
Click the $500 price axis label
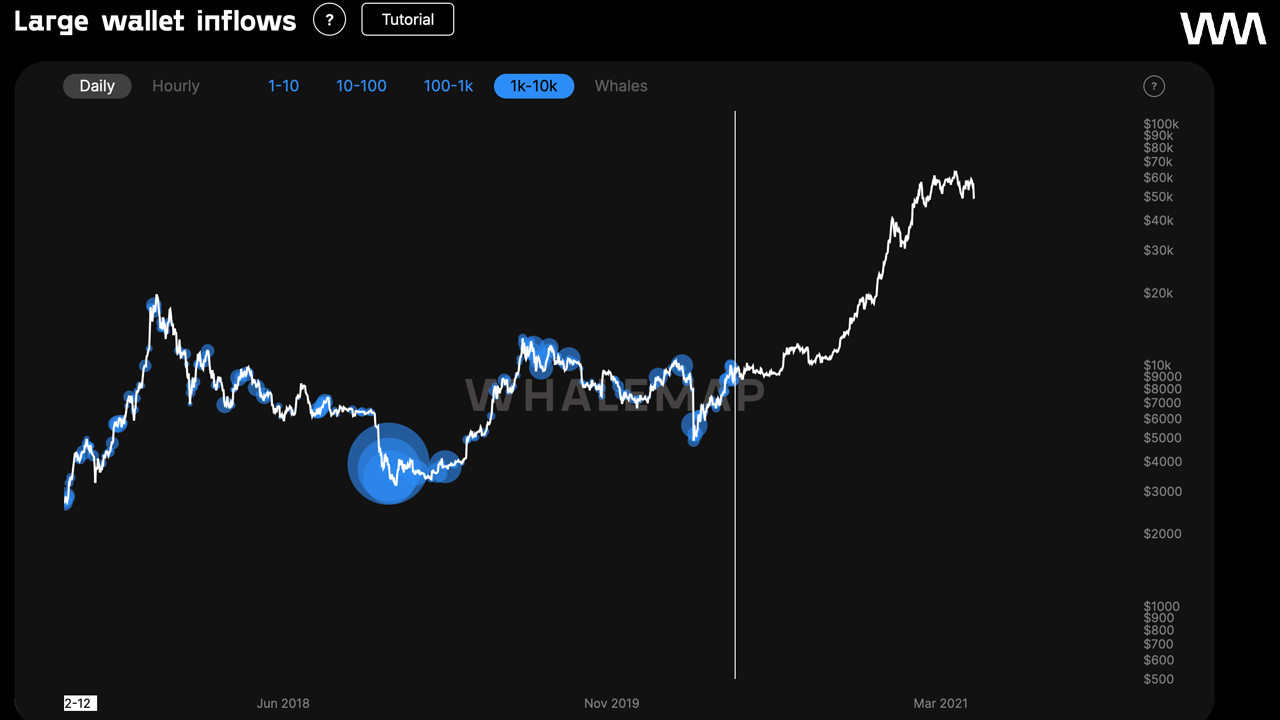point(1159,680)
